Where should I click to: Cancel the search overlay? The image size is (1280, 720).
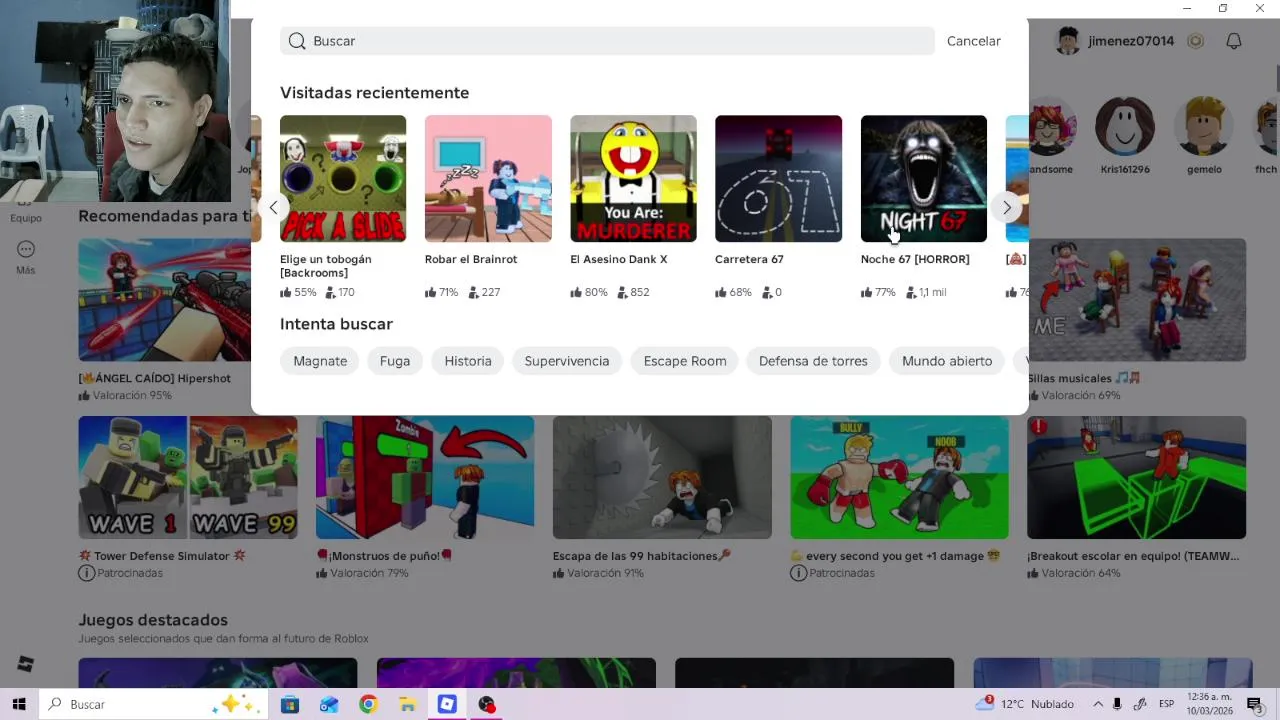(973, 41)
